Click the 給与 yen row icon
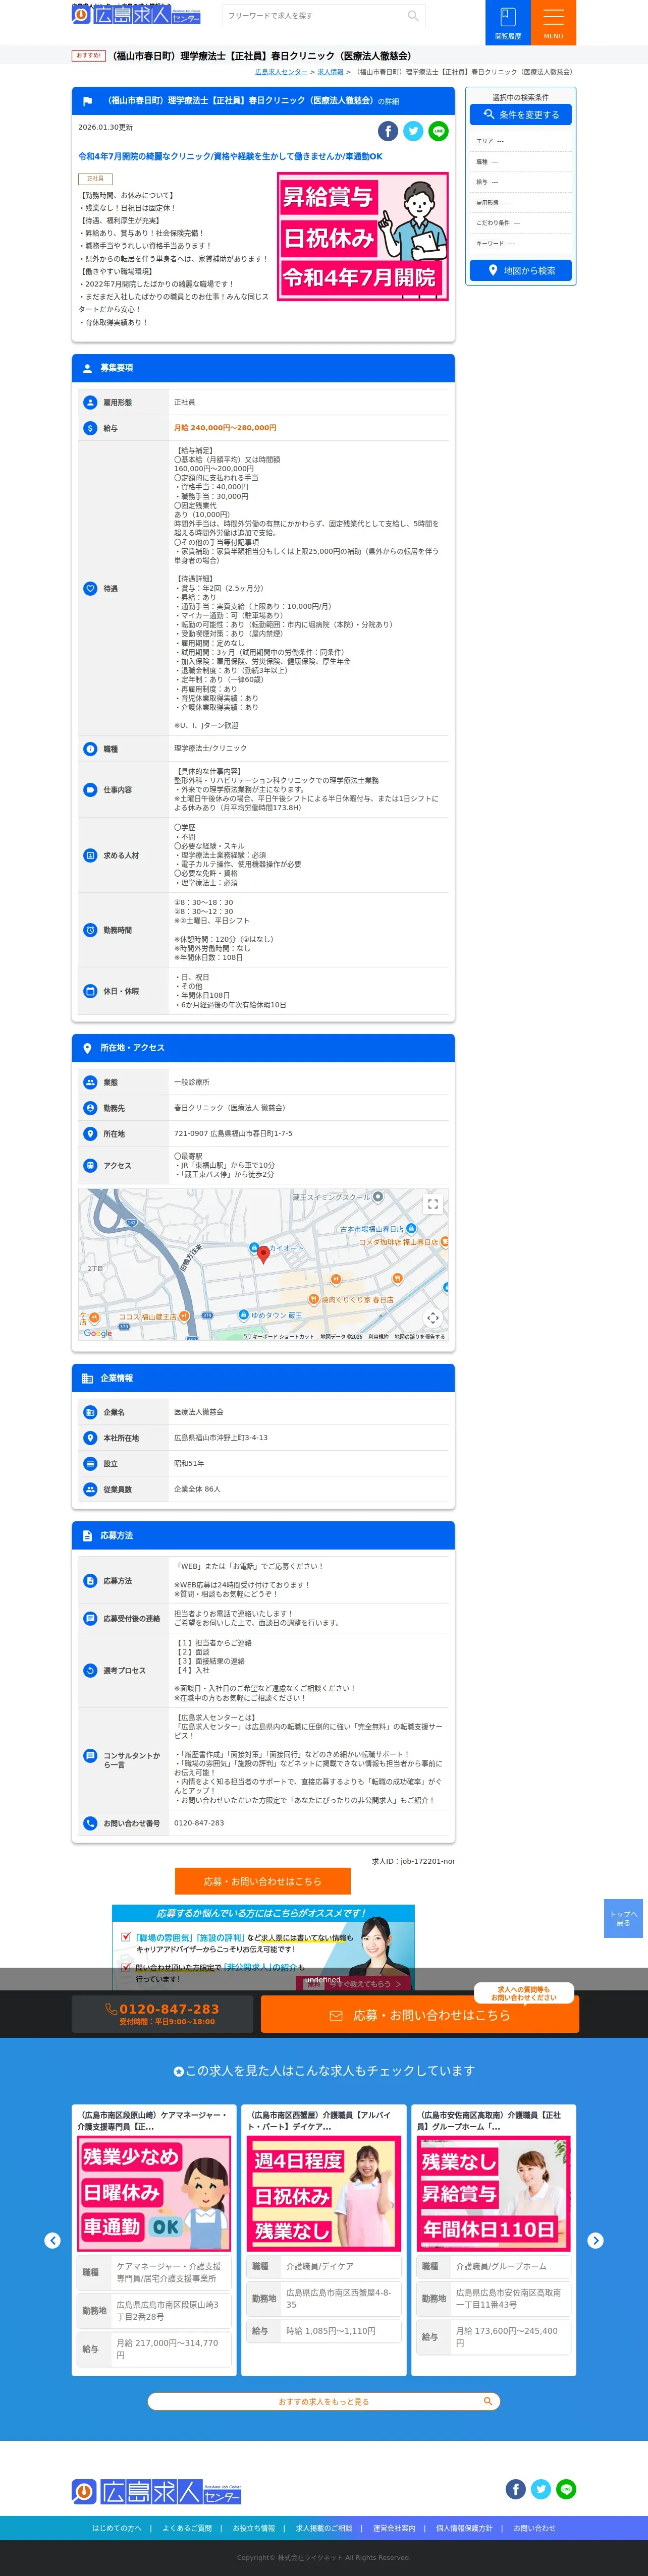Viewport: 648px width, 2576px height. [90, 428]
